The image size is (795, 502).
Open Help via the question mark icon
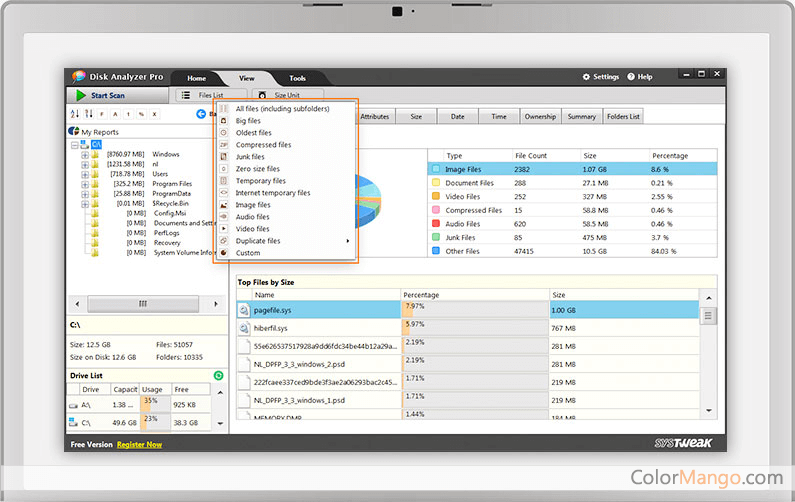pyautogui.click(x=630, y=77)
